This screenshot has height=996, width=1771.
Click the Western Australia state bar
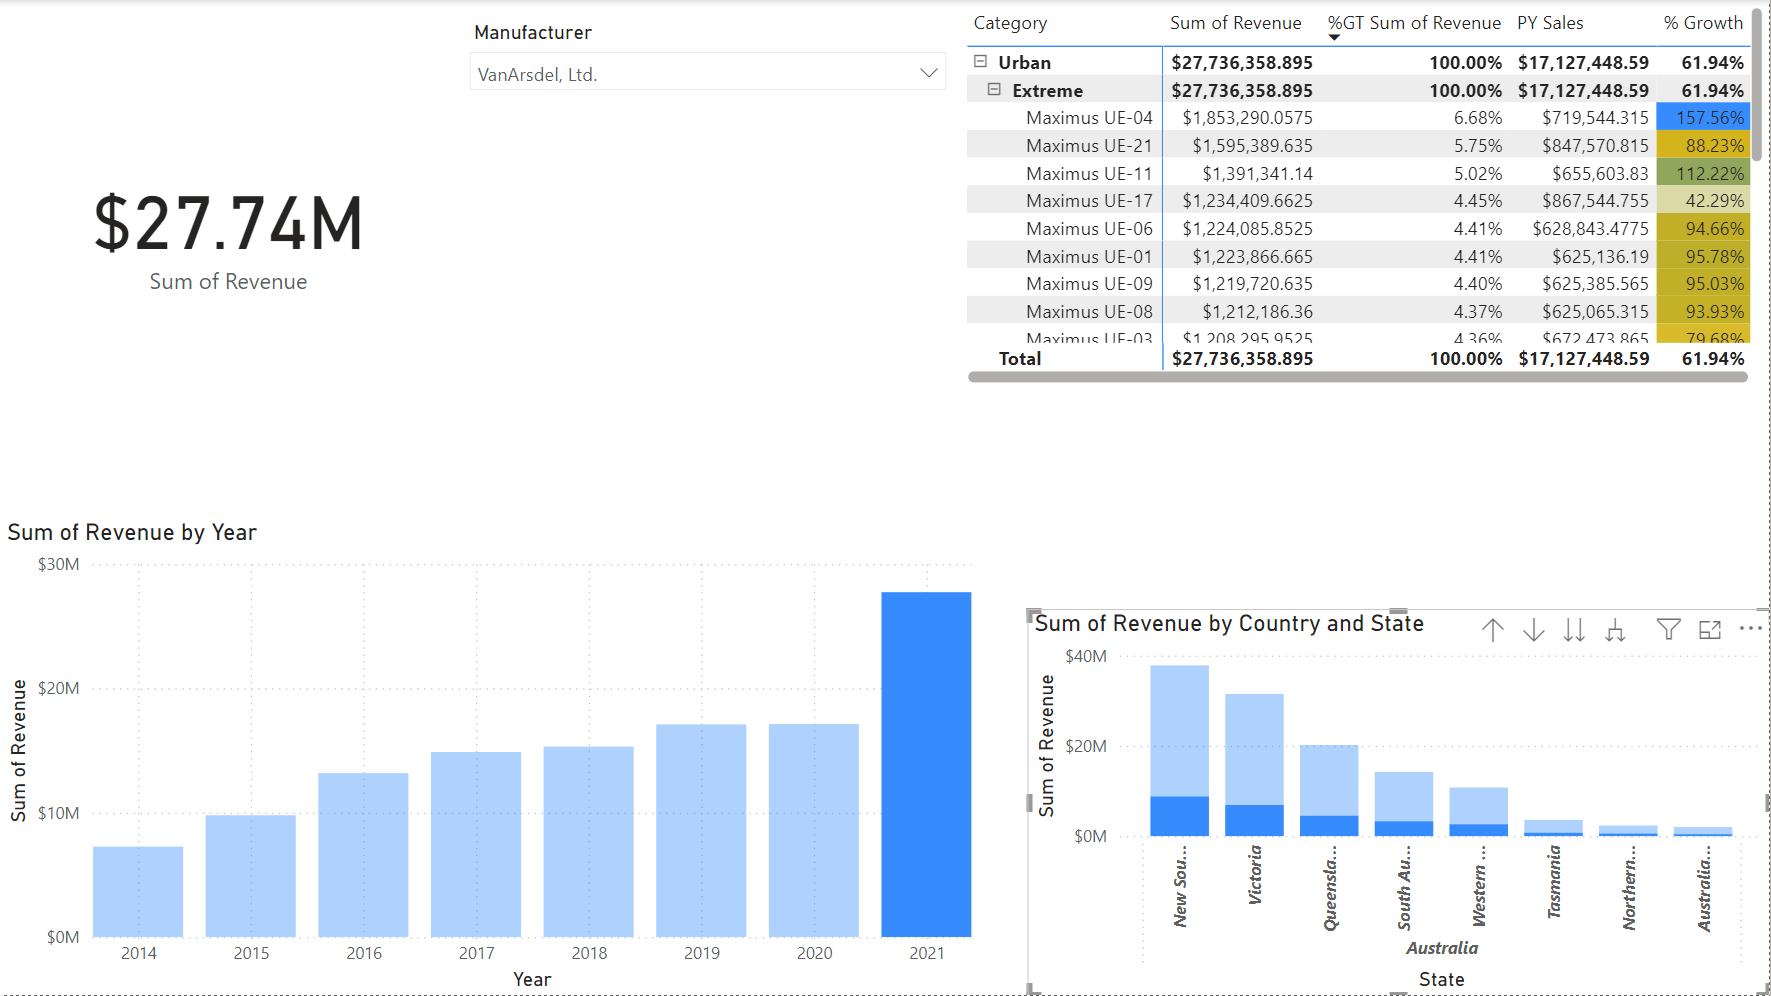1478,812
